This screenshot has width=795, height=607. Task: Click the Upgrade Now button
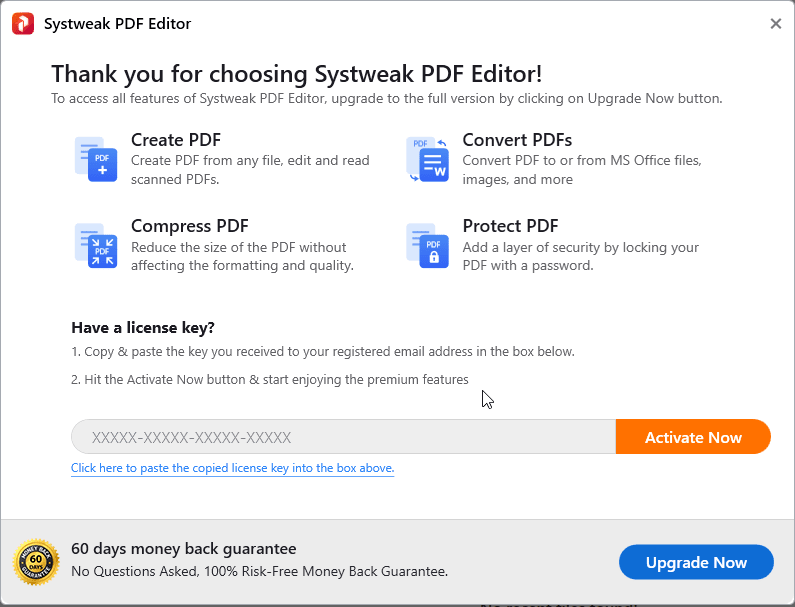pyautogui.click(x=696, y=562)
